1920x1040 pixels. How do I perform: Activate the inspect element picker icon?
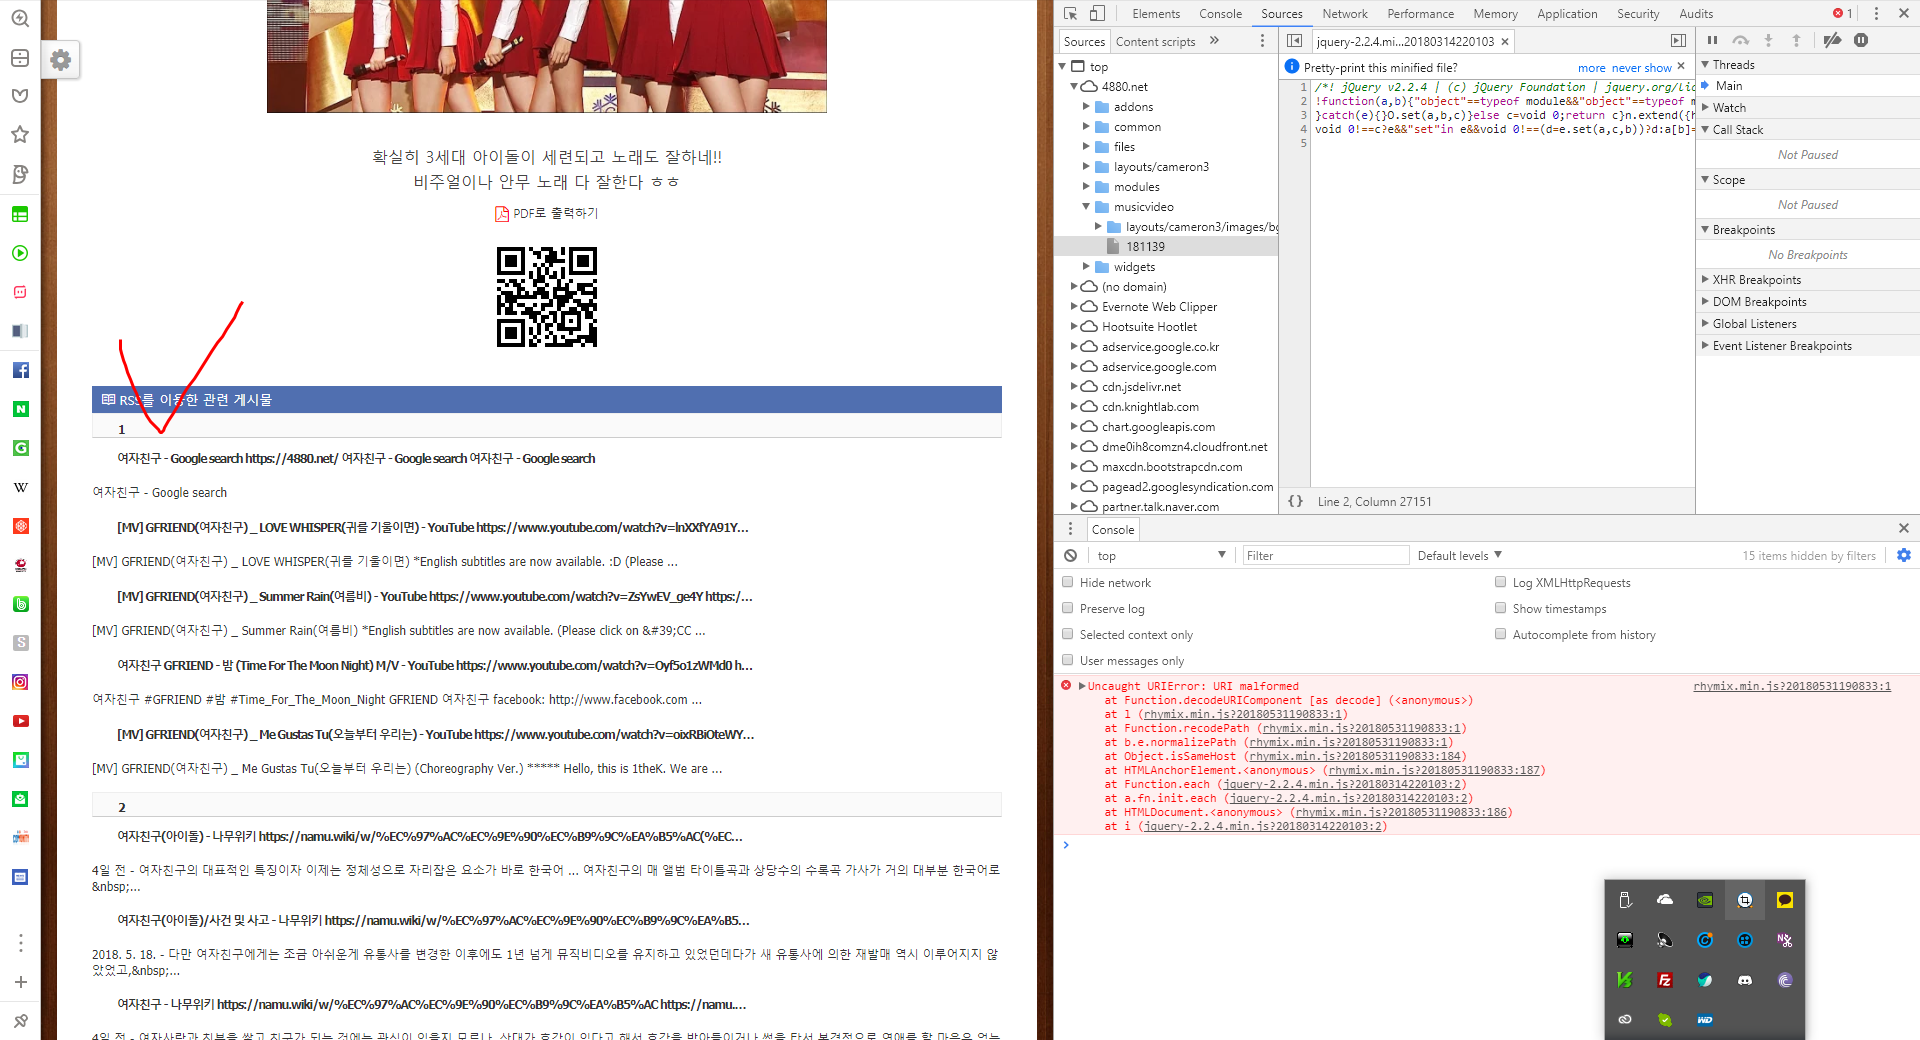pyautogui.click(x=1070, y=13)
